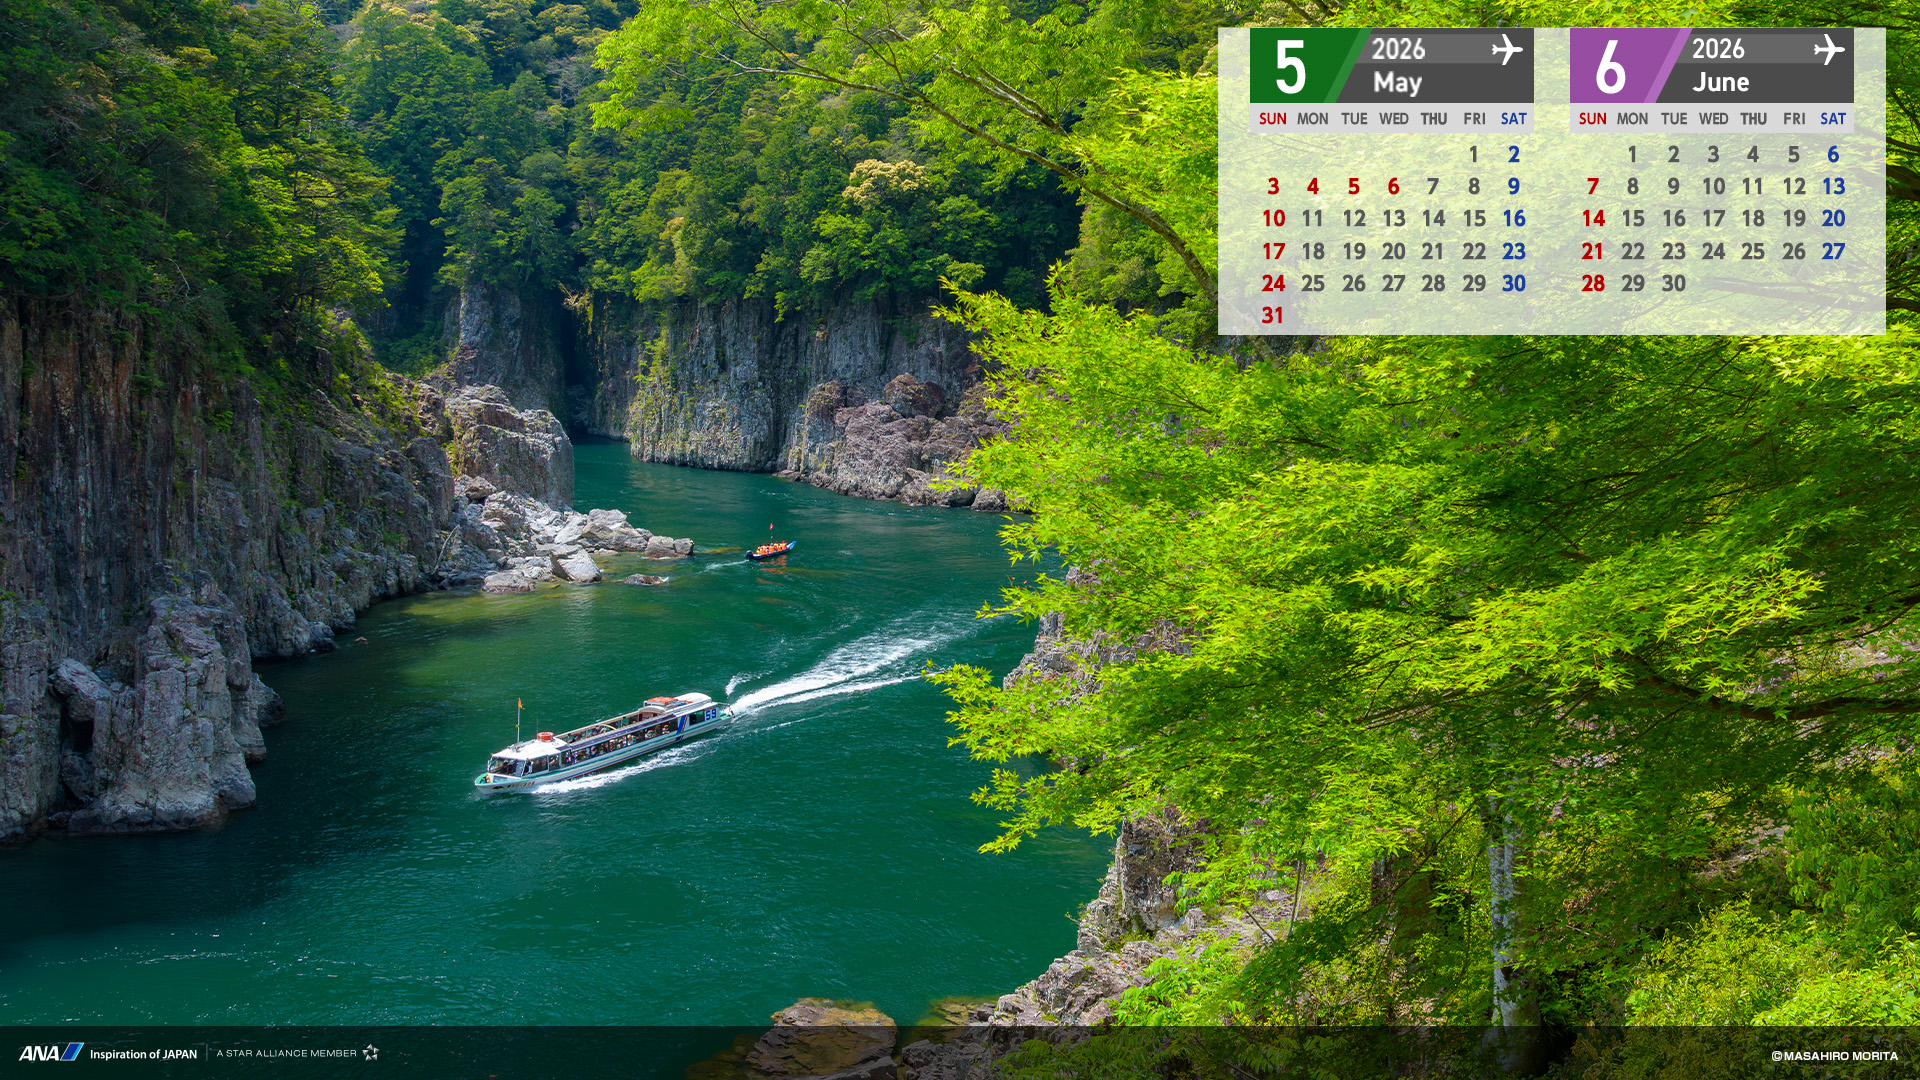Click the purple number 6 badge

click(x=1610, y=67)
